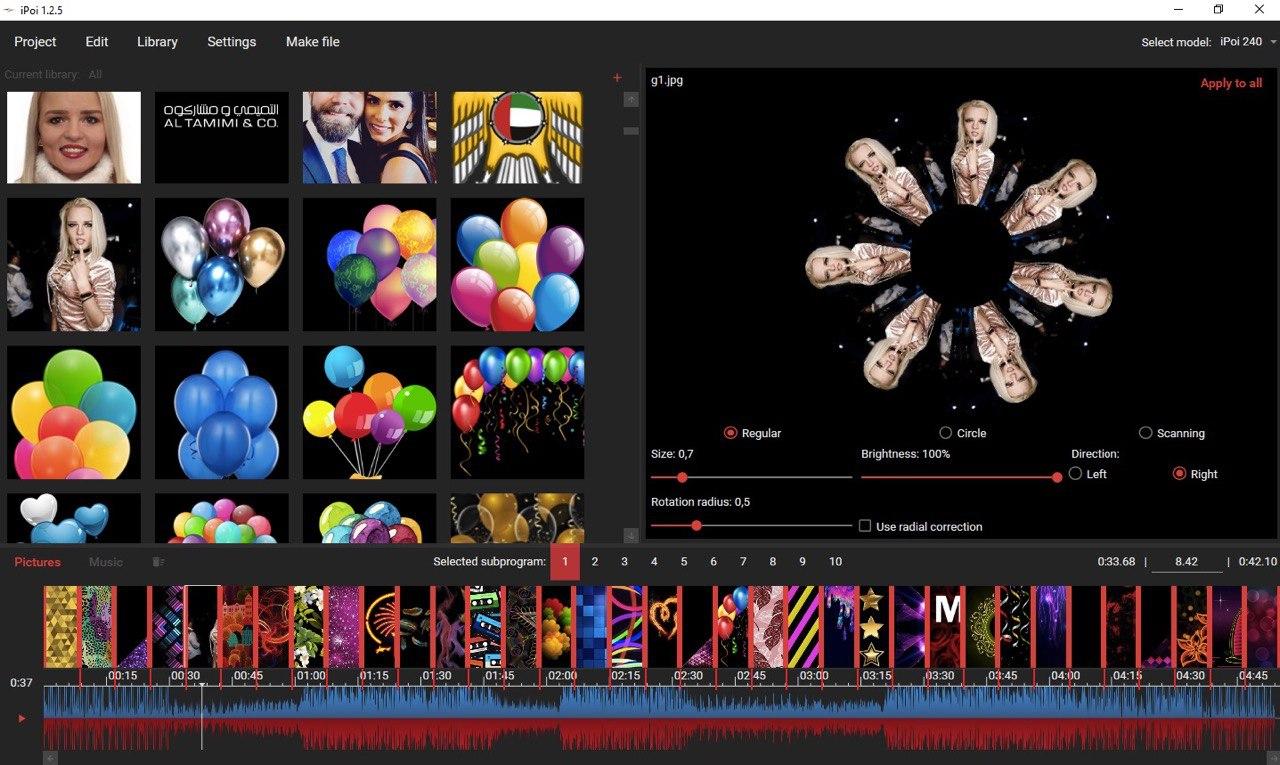Open the Select model dropdown

click(x=1248, y=42)
